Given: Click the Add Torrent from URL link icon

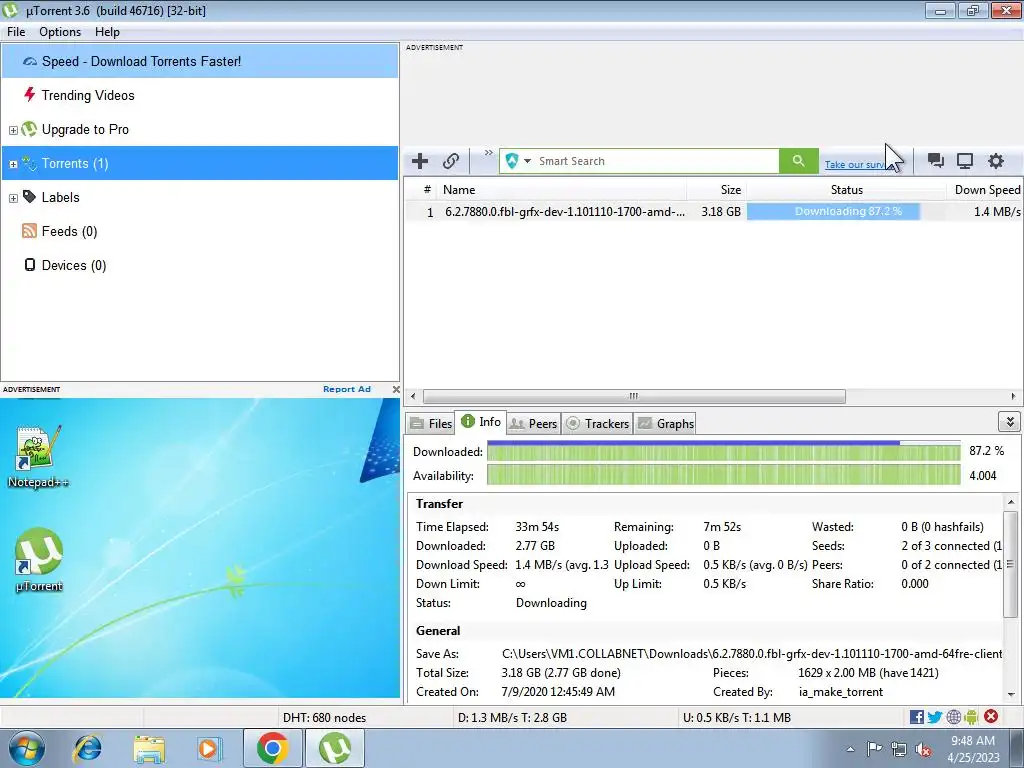Looking at the screenshot, I should pyautogui.click(x=451, y=161).
